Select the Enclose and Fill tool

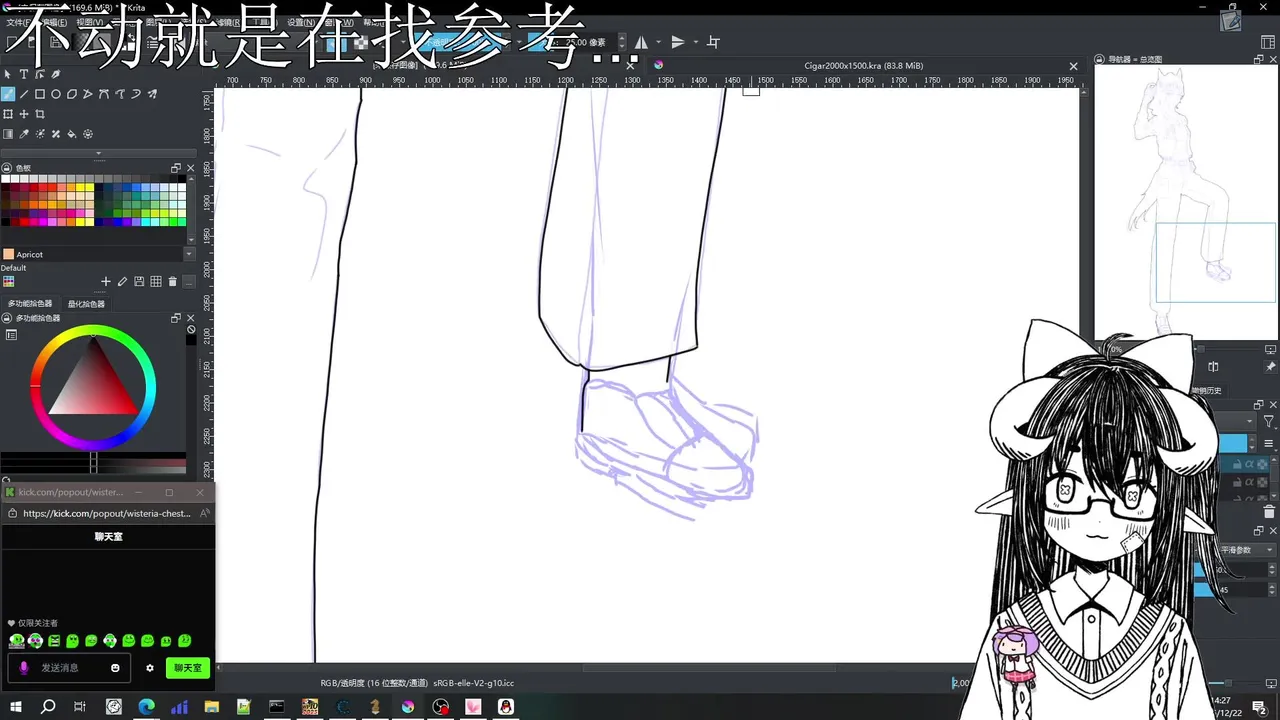[88, 134]
